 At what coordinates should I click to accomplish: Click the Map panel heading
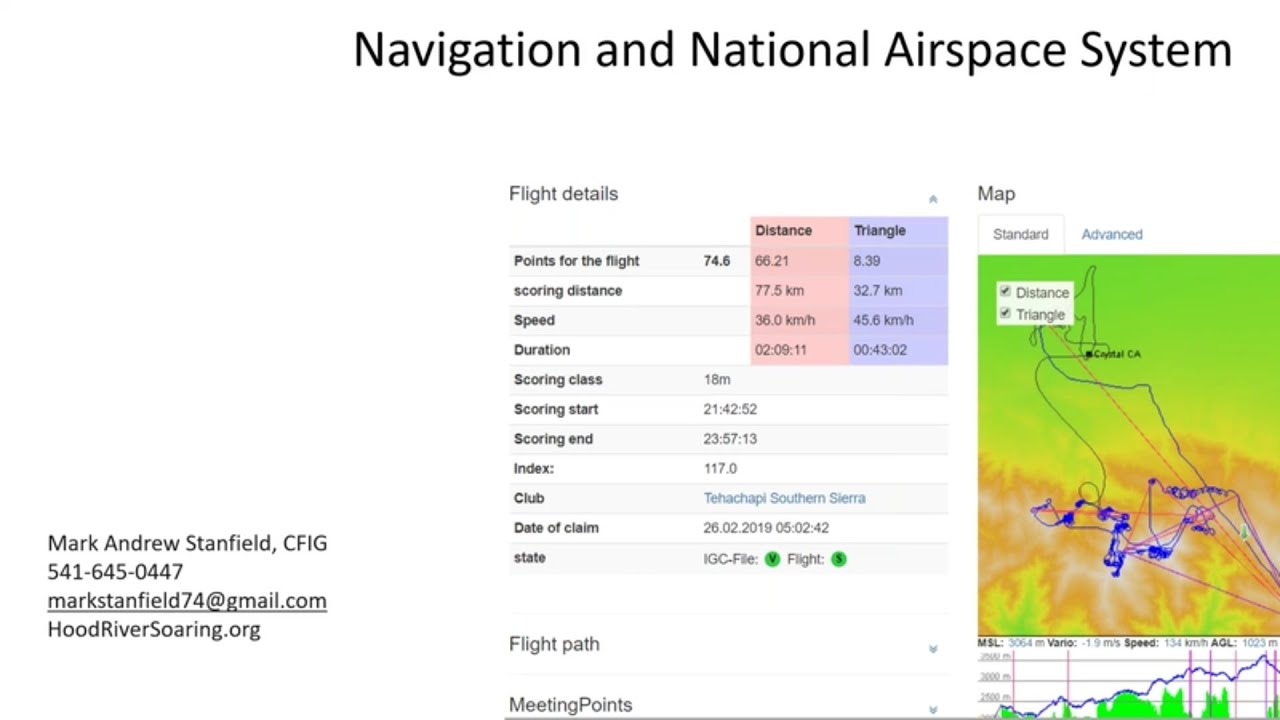coord(996,194)
